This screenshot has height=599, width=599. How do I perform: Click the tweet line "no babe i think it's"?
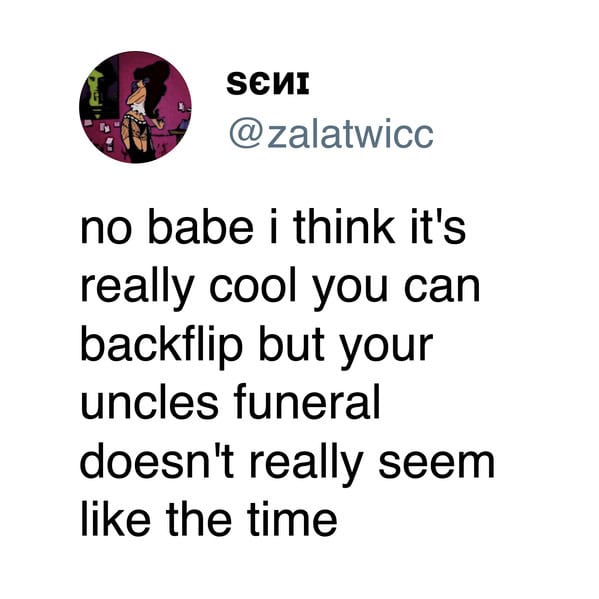[273, 227]
